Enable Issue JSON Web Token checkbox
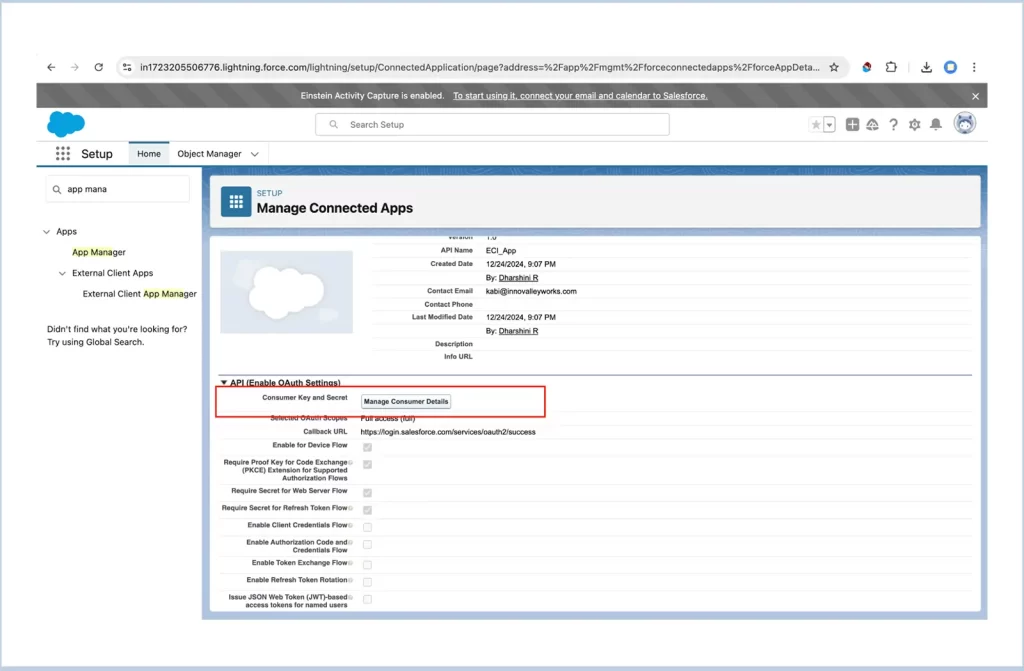1024x671 pixels. [x=368, y=599]
